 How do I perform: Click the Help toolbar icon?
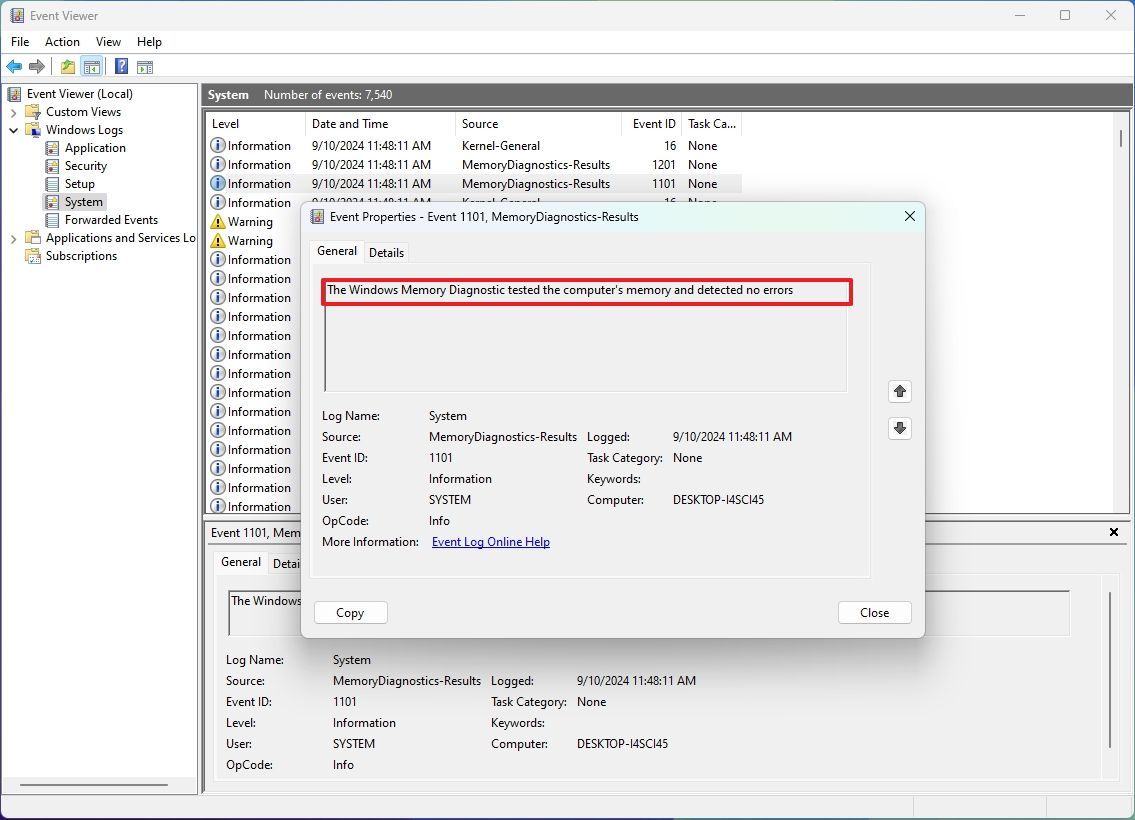121,66
